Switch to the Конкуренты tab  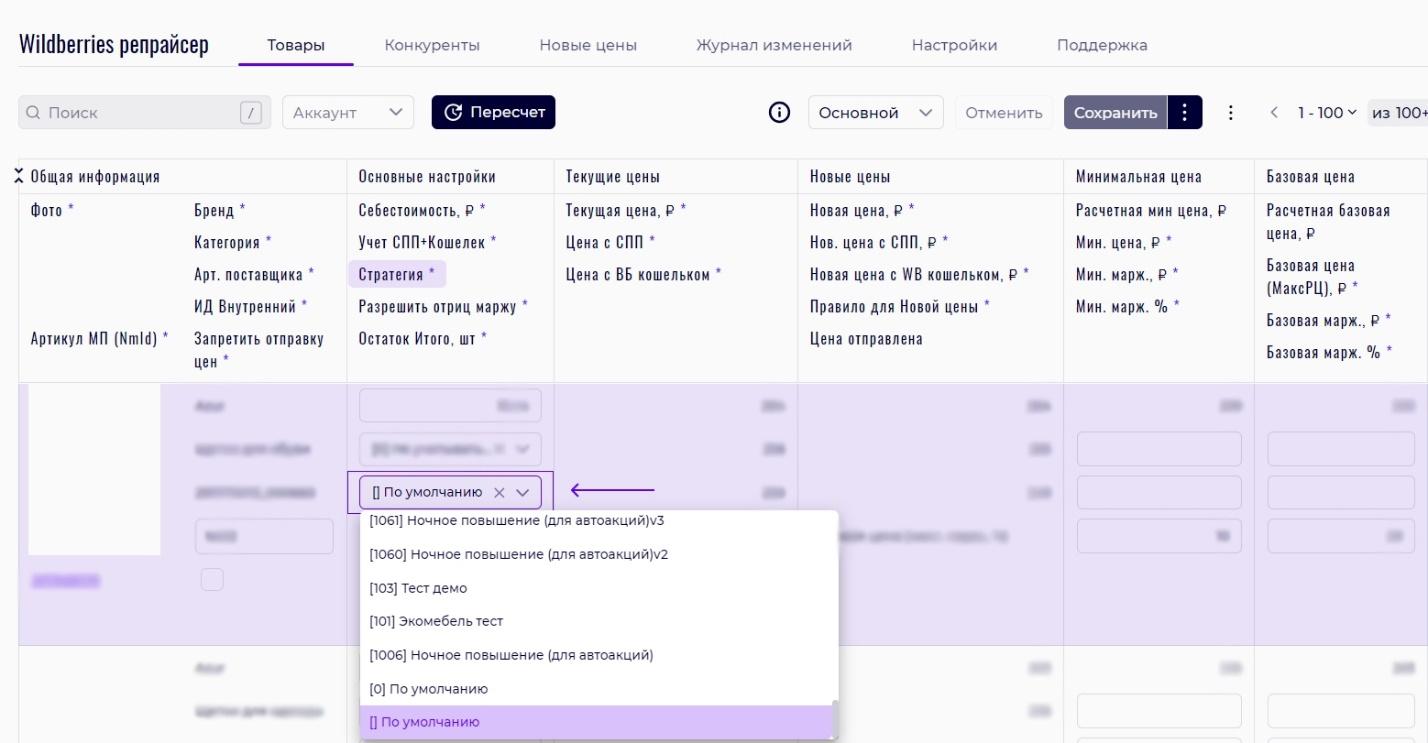pyautogui.click(x=432, y=45)
